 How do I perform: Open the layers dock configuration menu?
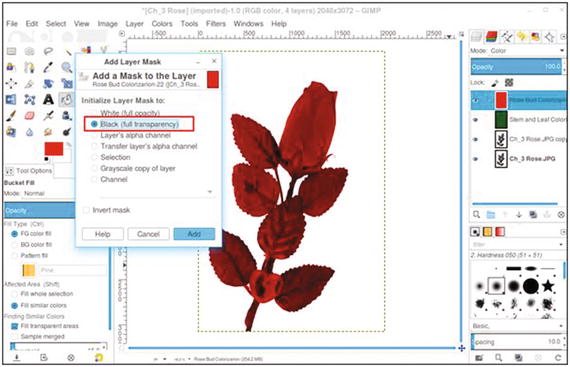click(563, 37)
